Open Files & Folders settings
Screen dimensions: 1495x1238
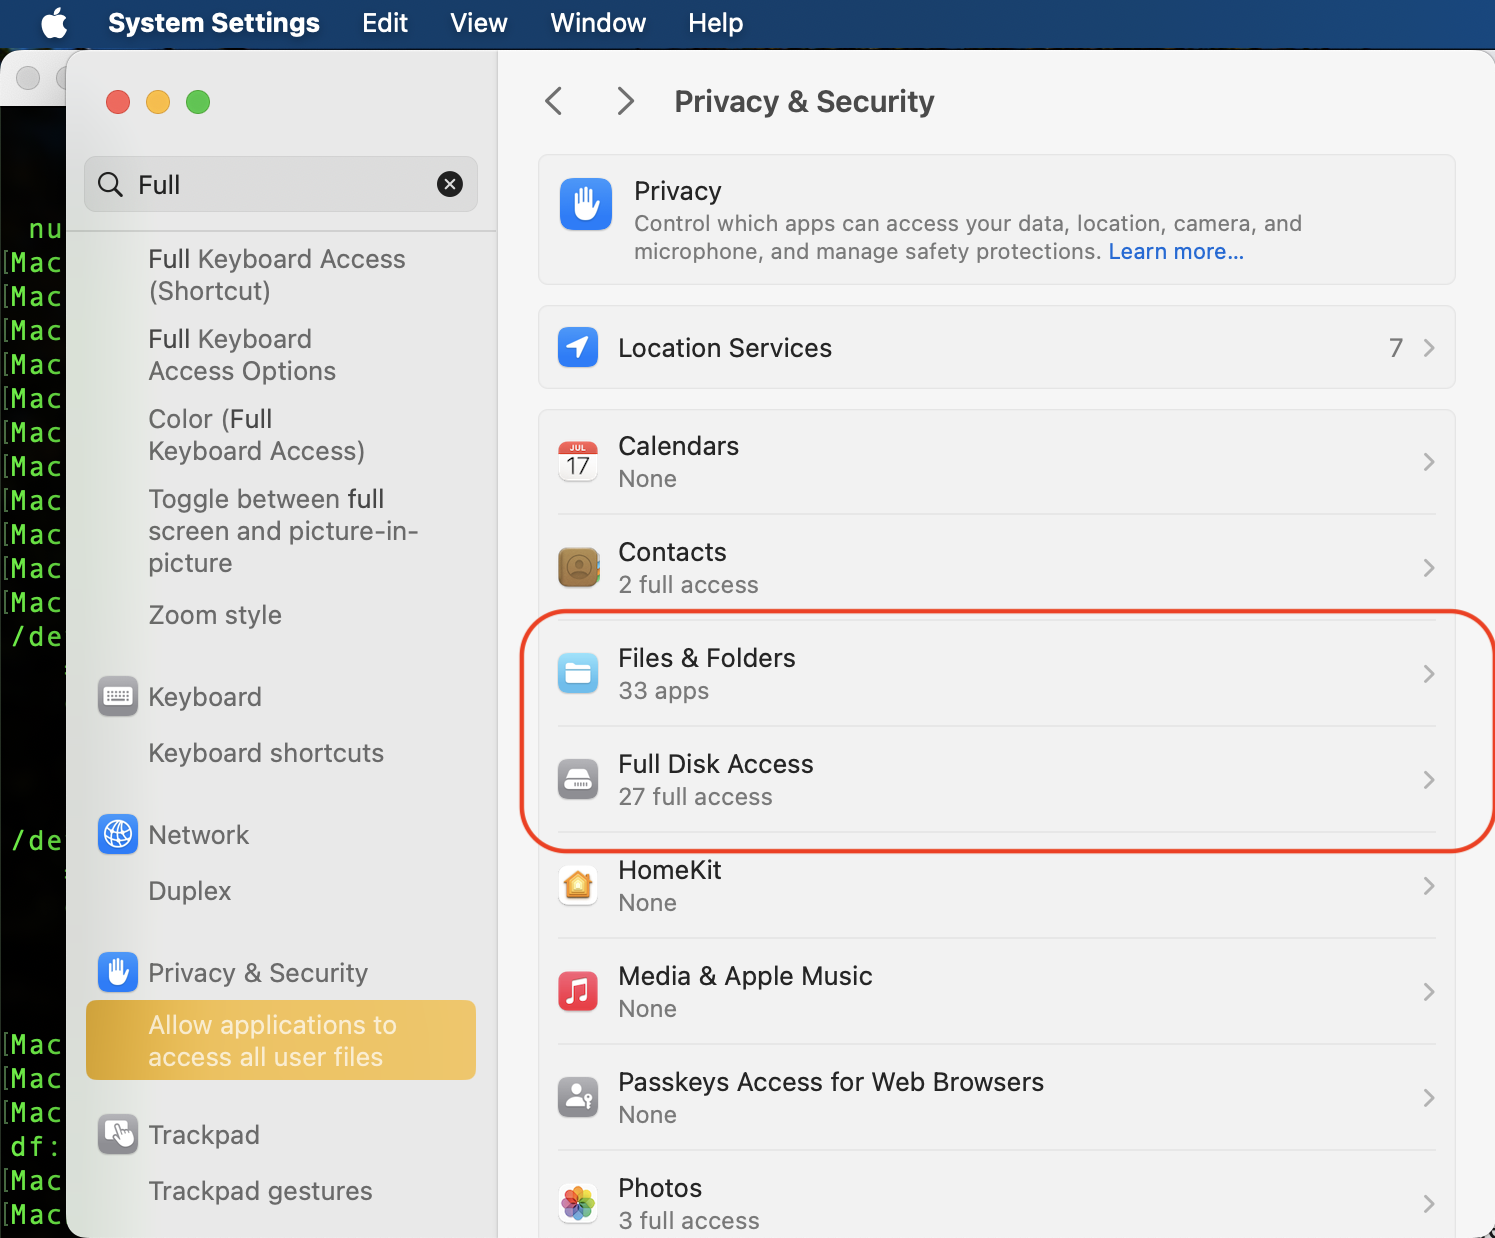997,674
